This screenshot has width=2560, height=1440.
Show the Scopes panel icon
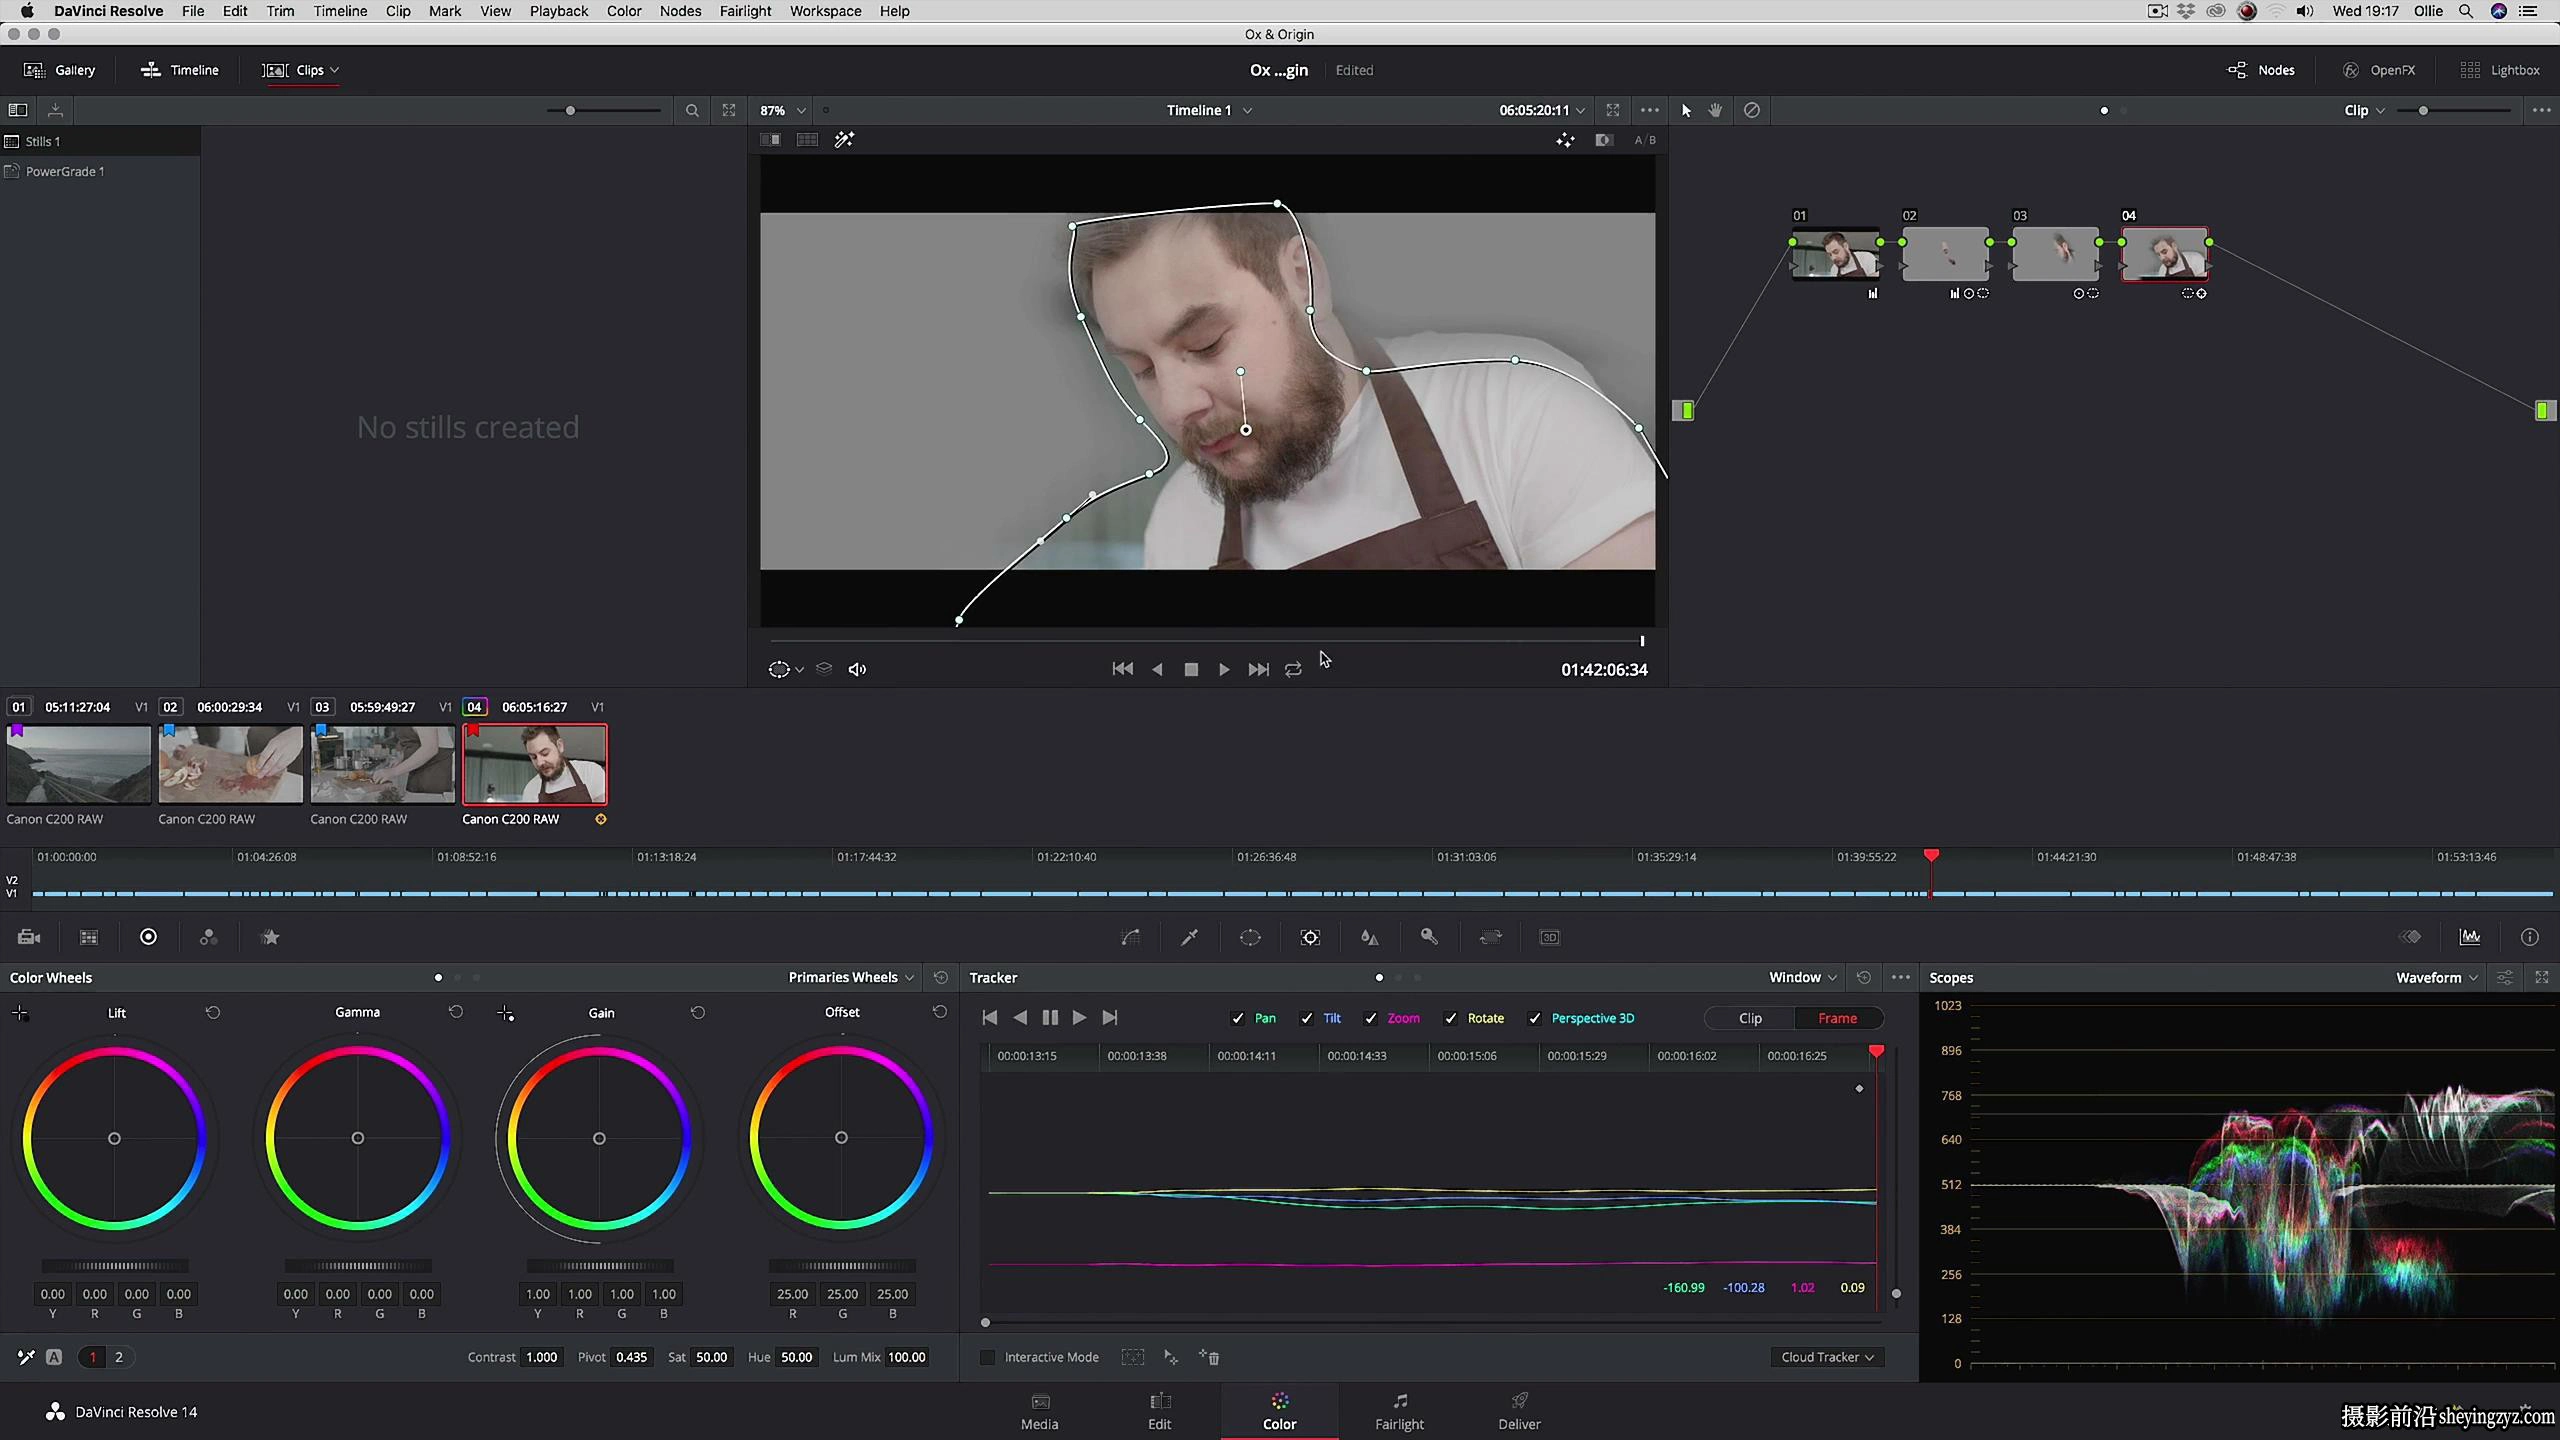tap(2470, 937)
